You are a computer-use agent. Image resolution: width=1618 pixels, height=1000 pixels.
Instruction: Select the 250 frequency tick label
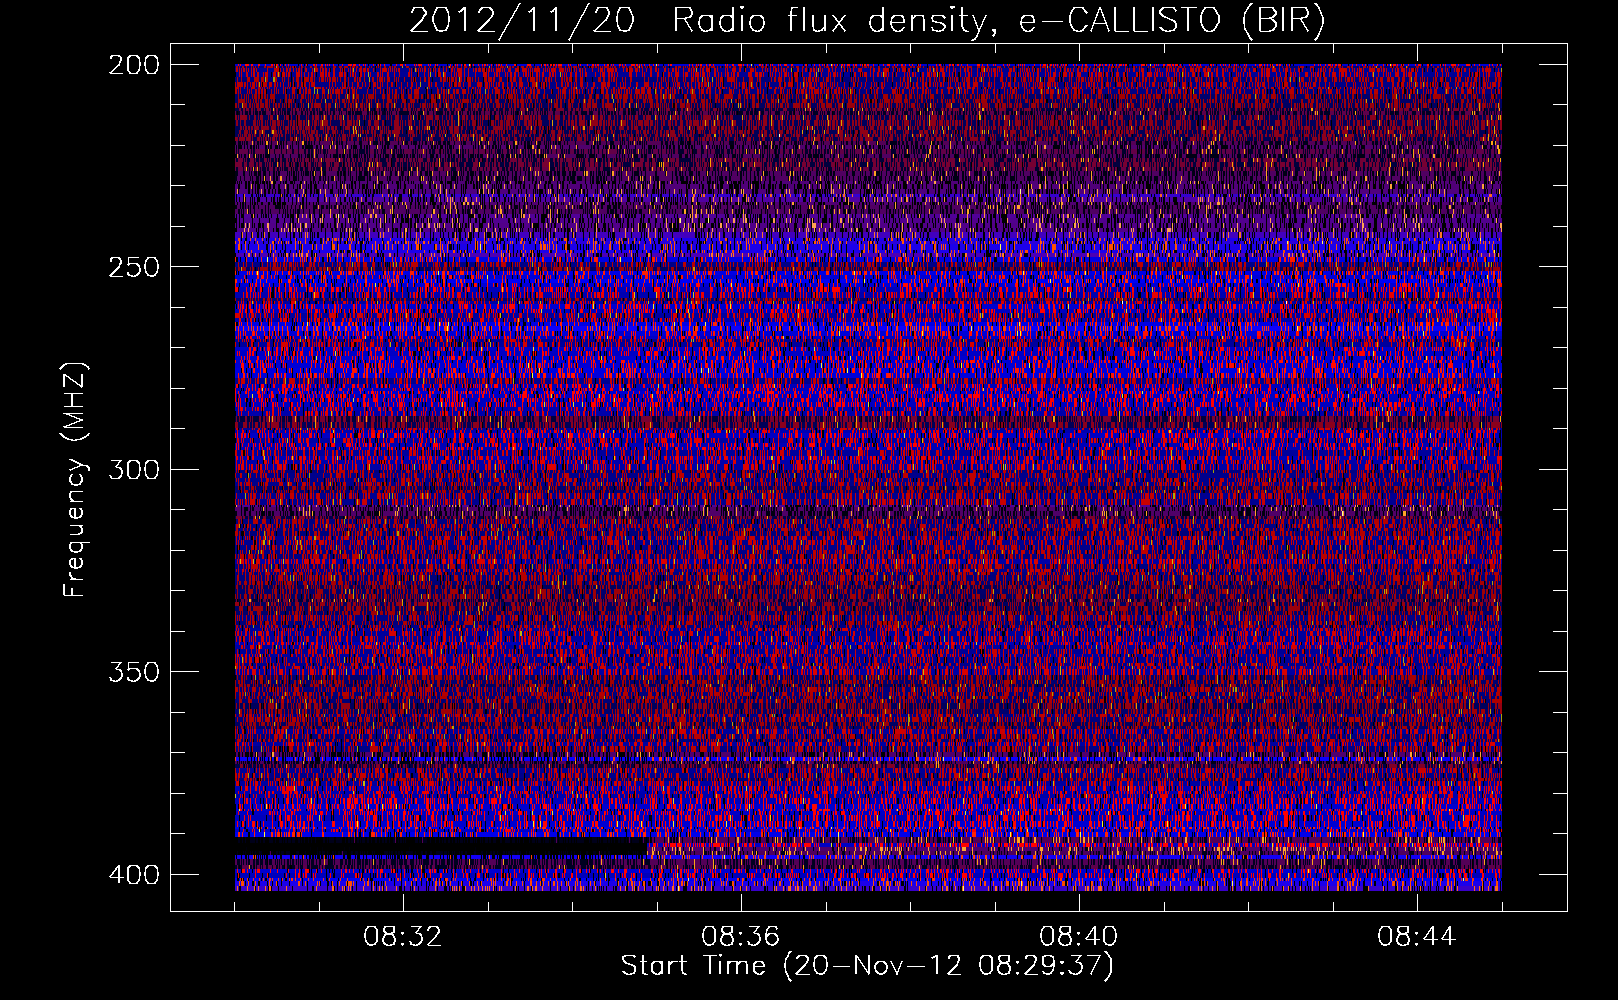point(133,267)
